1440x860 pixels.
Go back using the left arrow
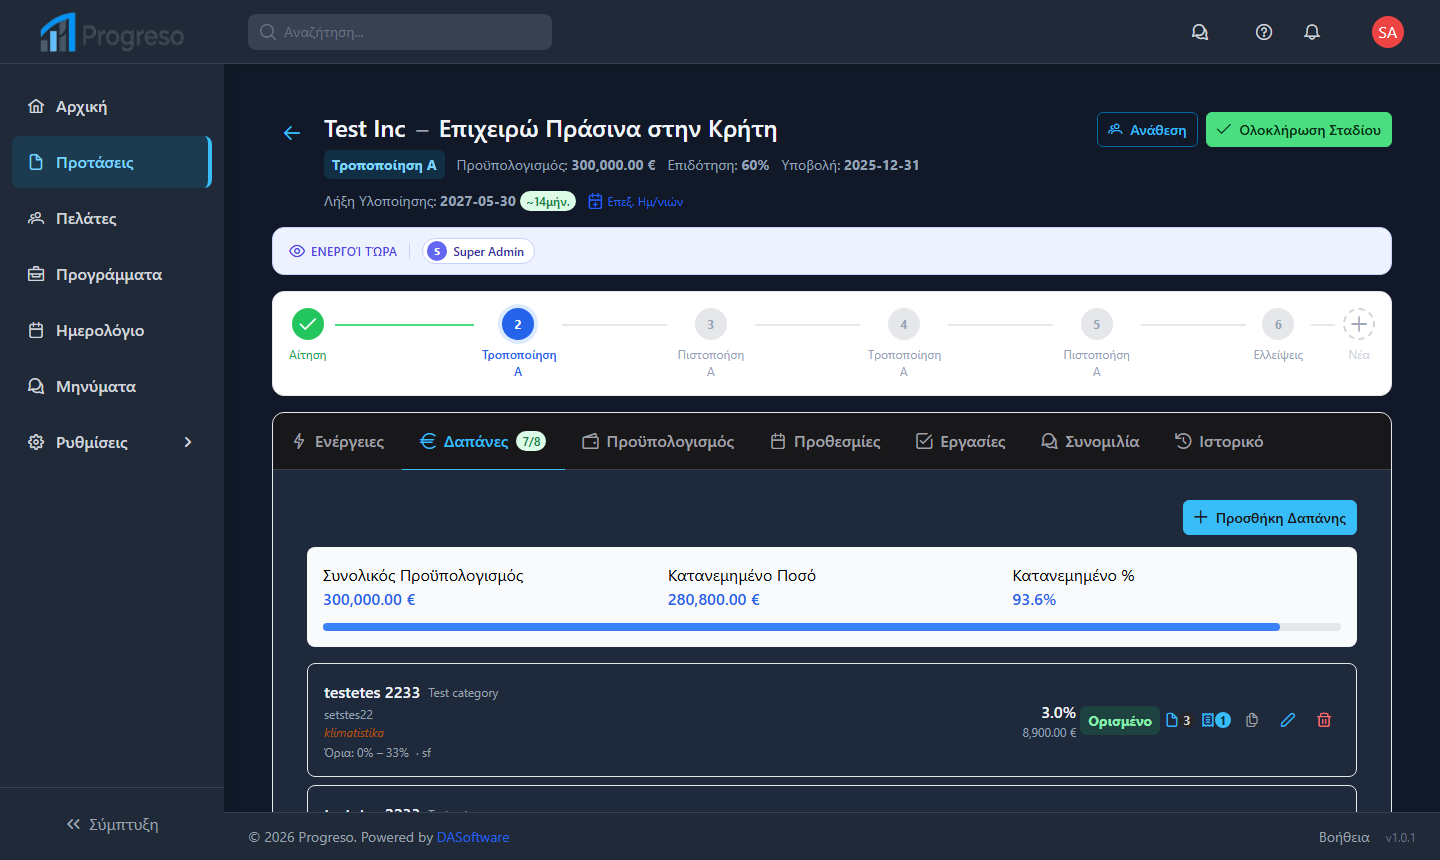click(292, 133)
